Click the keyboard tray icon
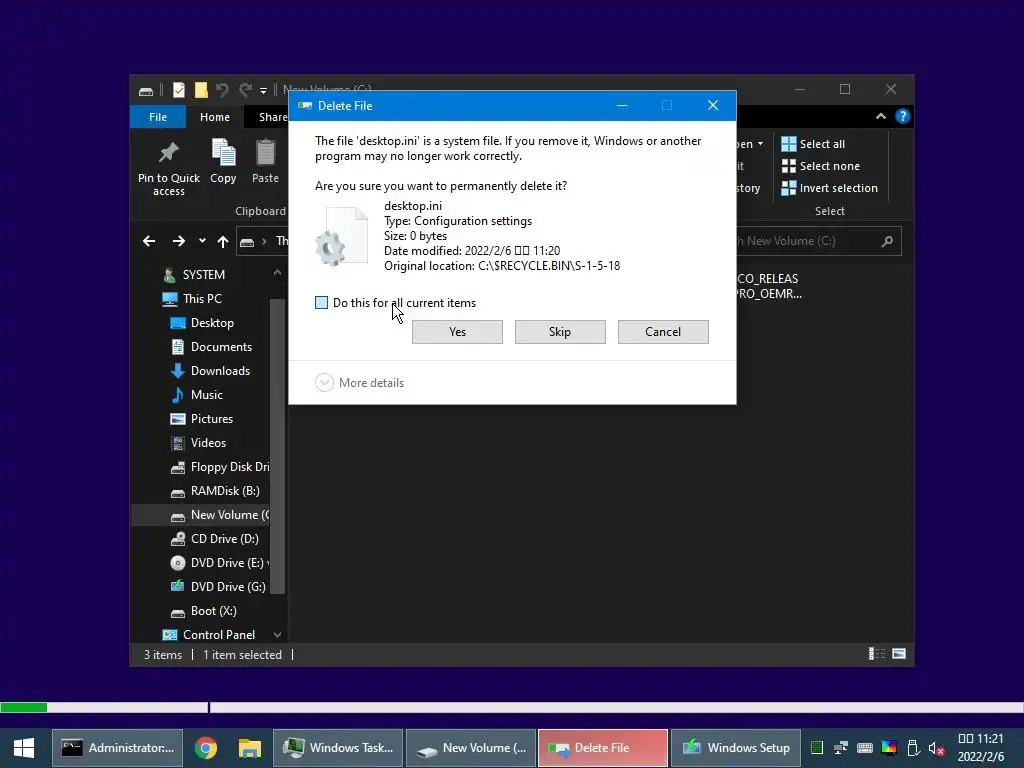This screenshot has height=768, width=1024. [x=865, y=748]
